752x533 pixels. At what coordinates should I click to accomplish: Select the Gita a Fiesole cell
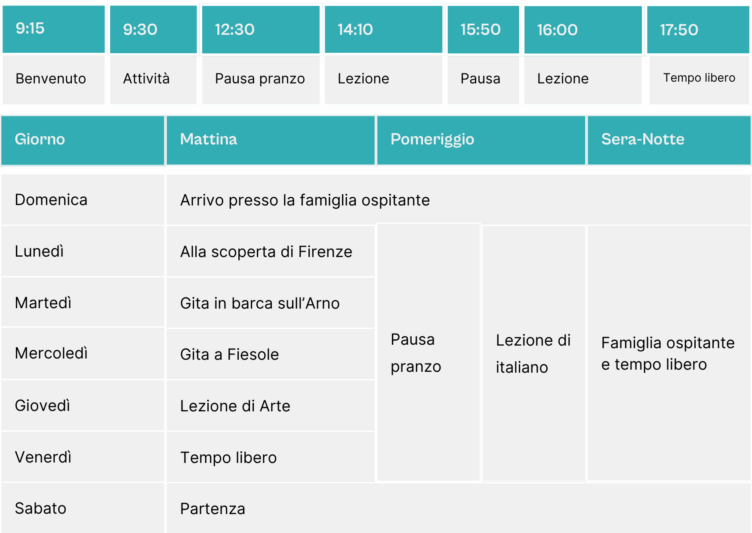pyautogui.click(x=230, y=355)
